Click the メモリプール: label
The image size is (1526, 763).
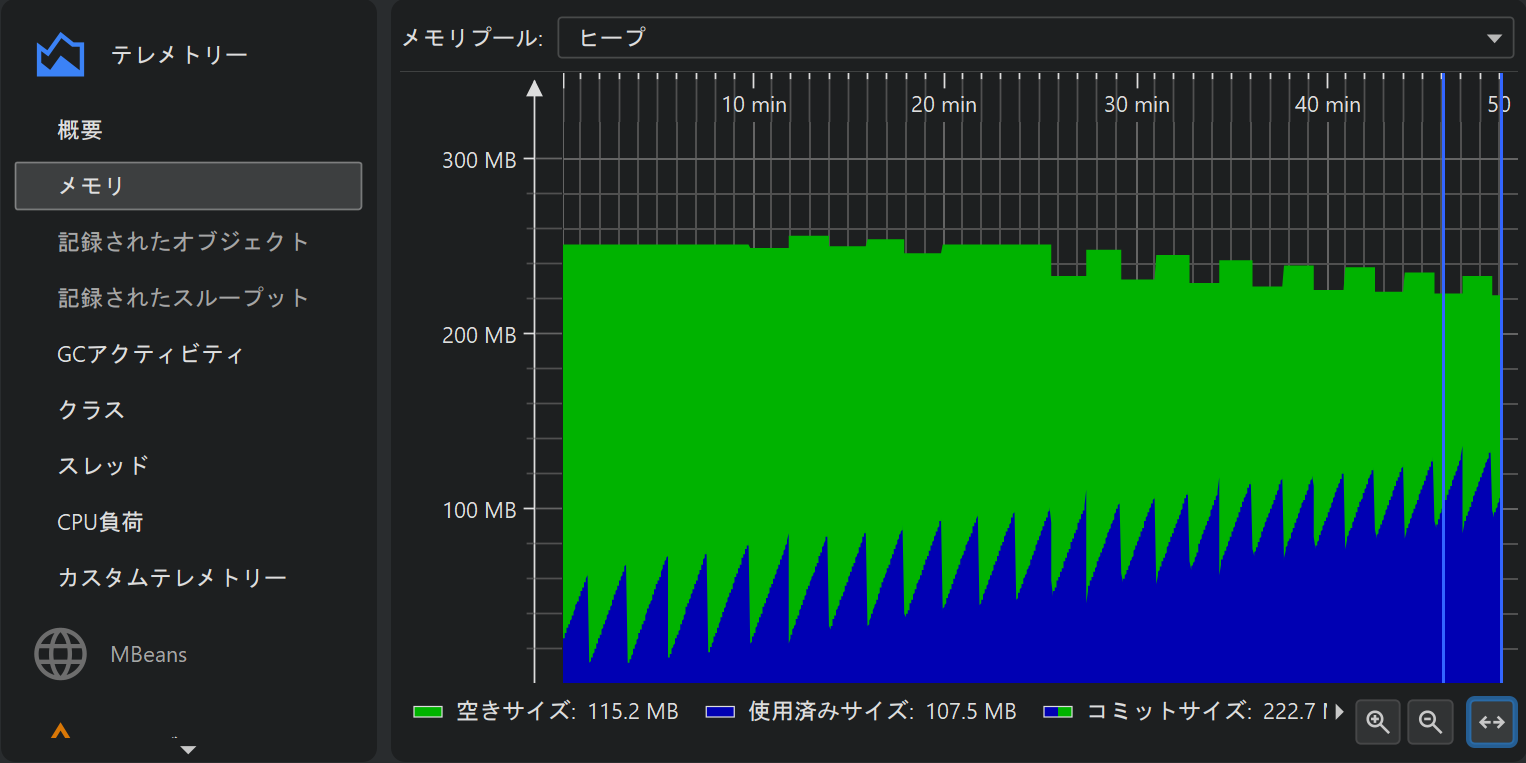pyautogui.click(x=472, y=39)
